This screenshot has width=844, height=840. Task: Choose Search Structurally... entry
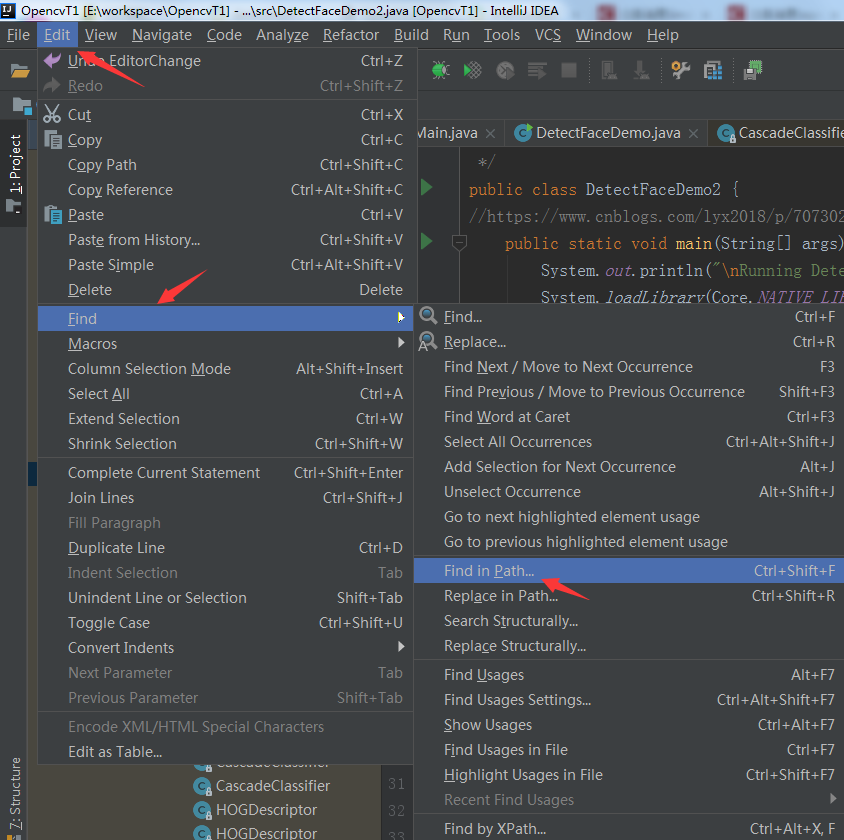pyautogui.click(x=629, y=620)
